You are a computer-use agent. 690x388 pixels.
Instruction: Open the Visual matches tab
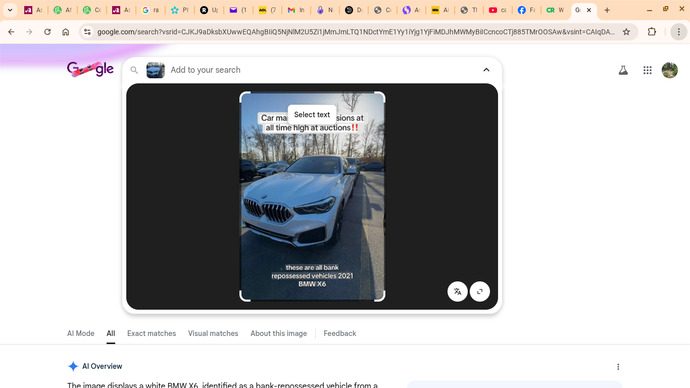pyautogui.click(x=213, y=333)
